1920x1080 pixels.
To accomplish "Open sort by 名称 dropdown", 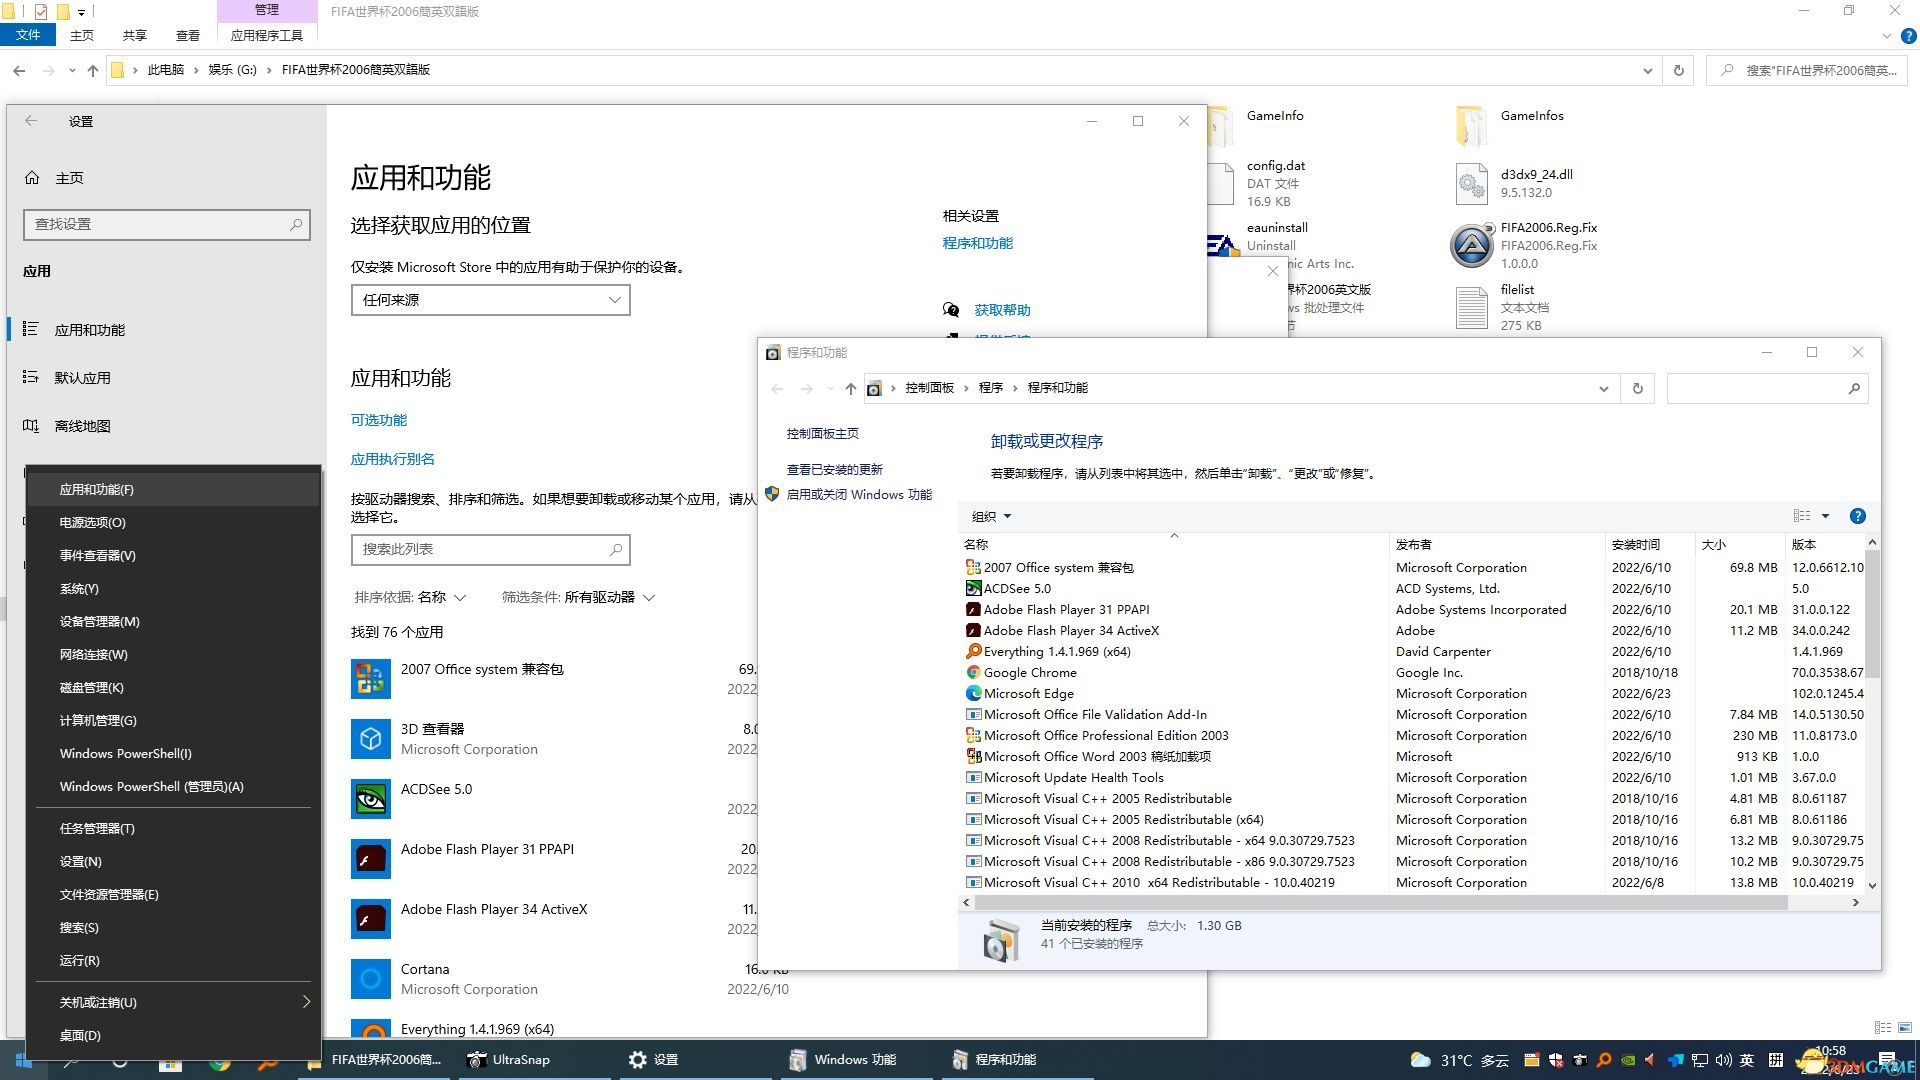I will 441,597.
